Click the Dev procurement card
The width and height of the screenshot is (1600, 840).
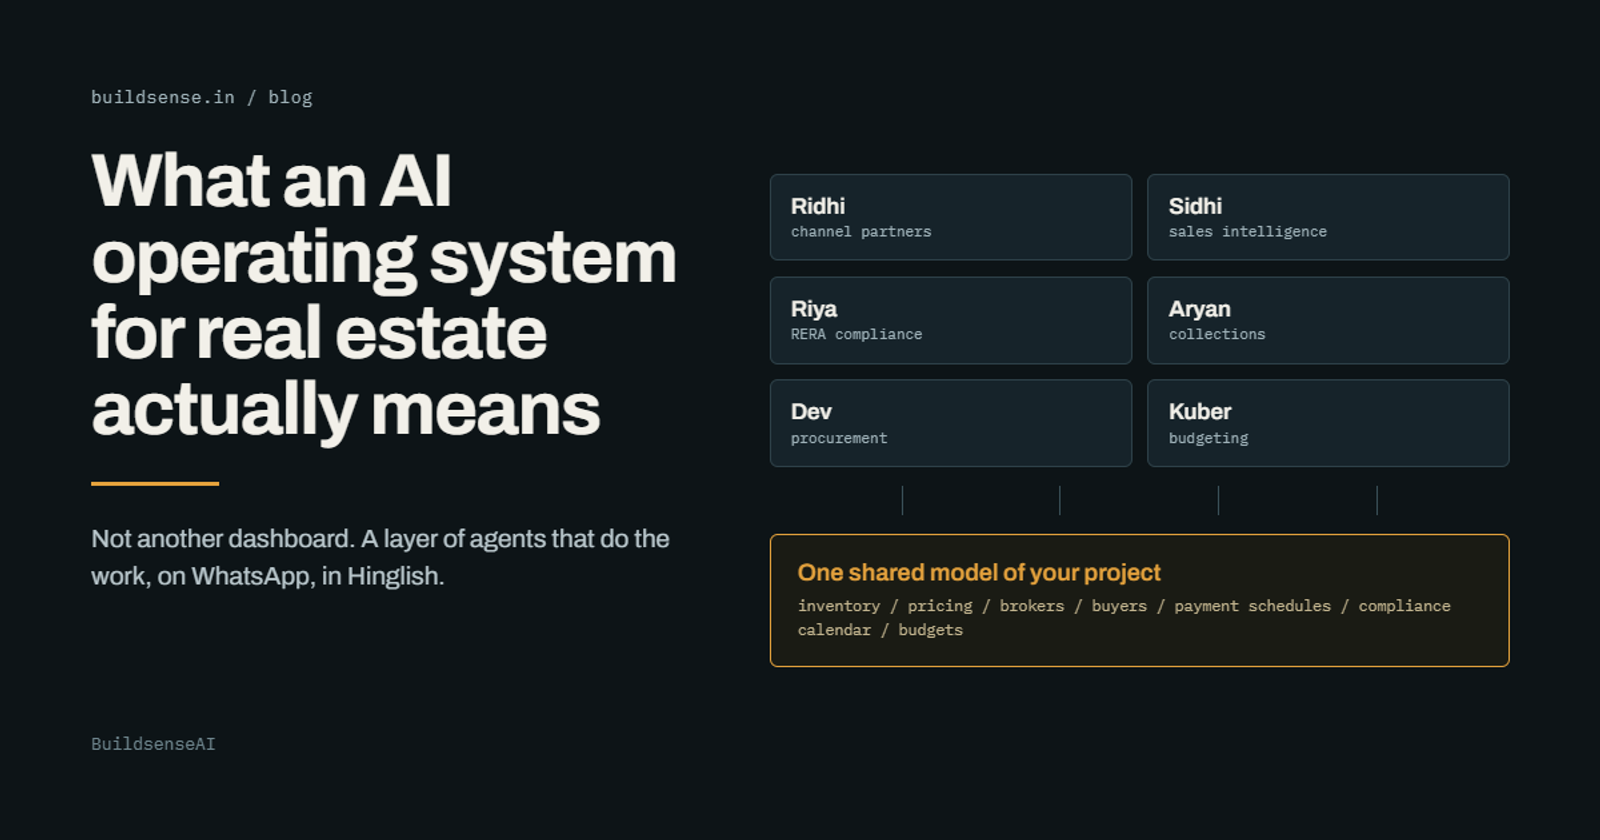pyautogui.click(x=951, y=423)
